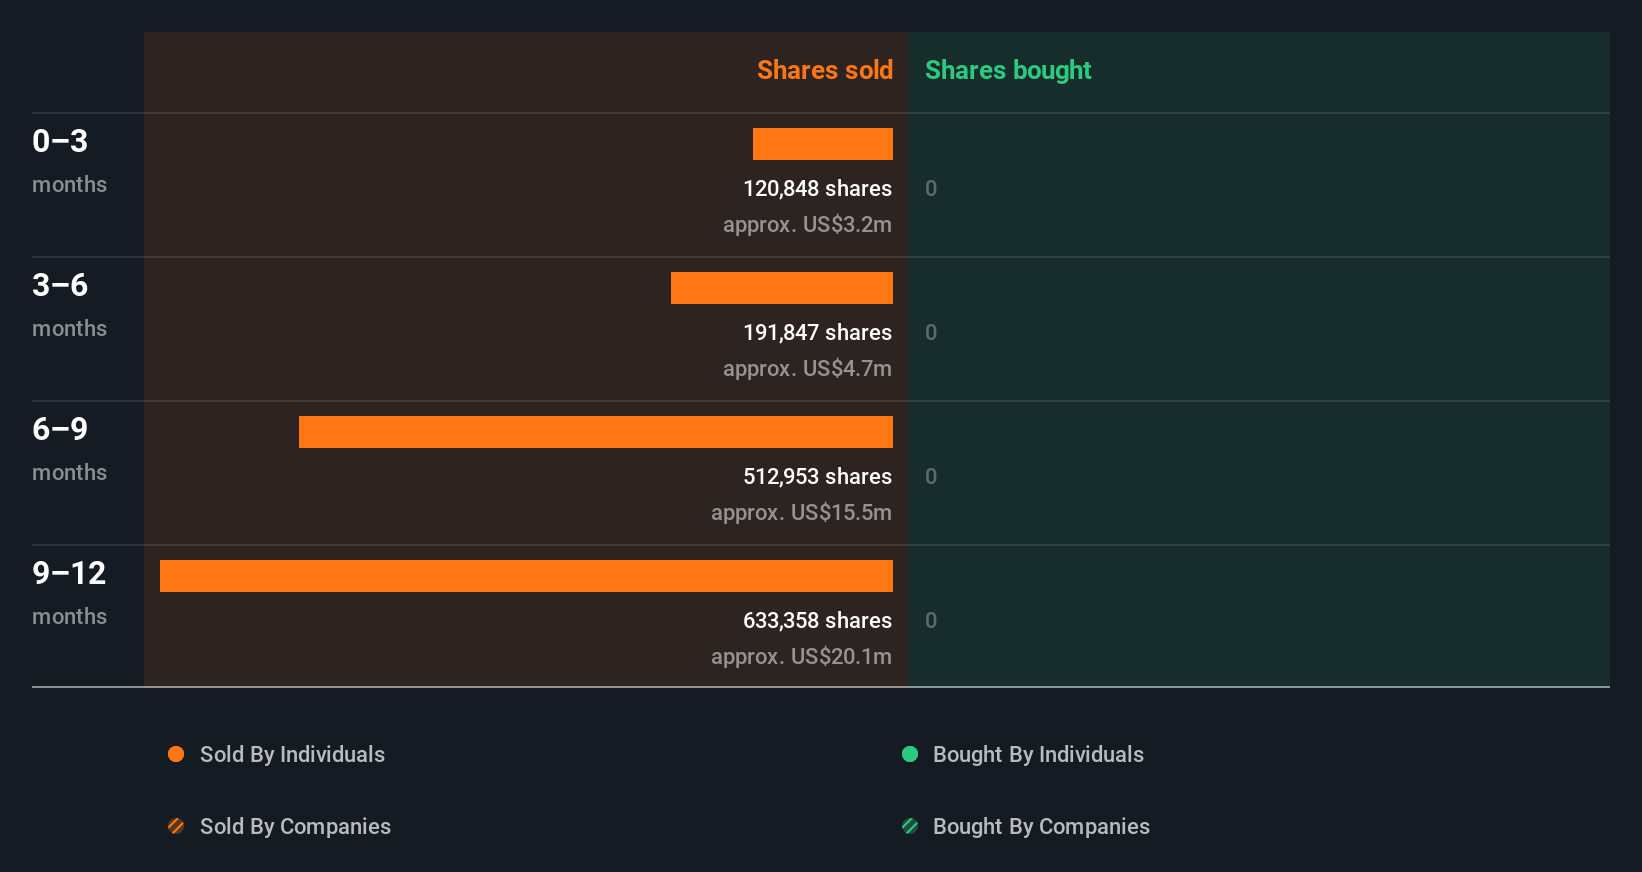This screenshot has width=1642, height=872.
Task: Click the bought value 0 in 0–3 months row
Action: coord(931,188)
